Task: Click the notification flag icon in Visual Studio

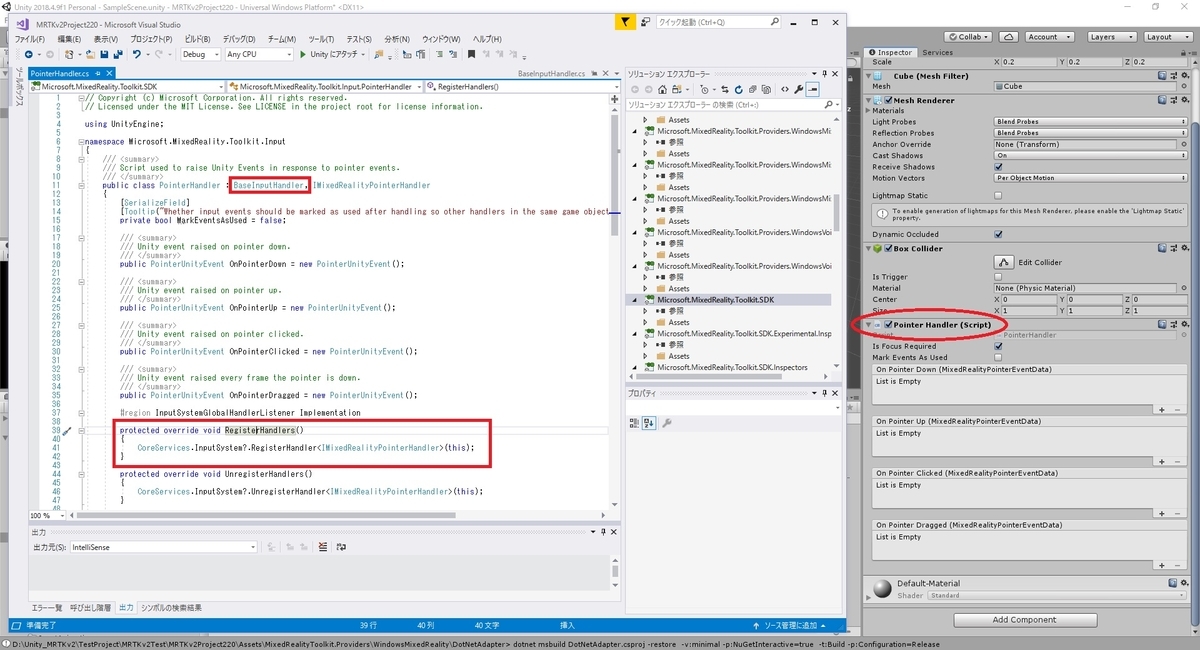Action: [x=625, y=22]
